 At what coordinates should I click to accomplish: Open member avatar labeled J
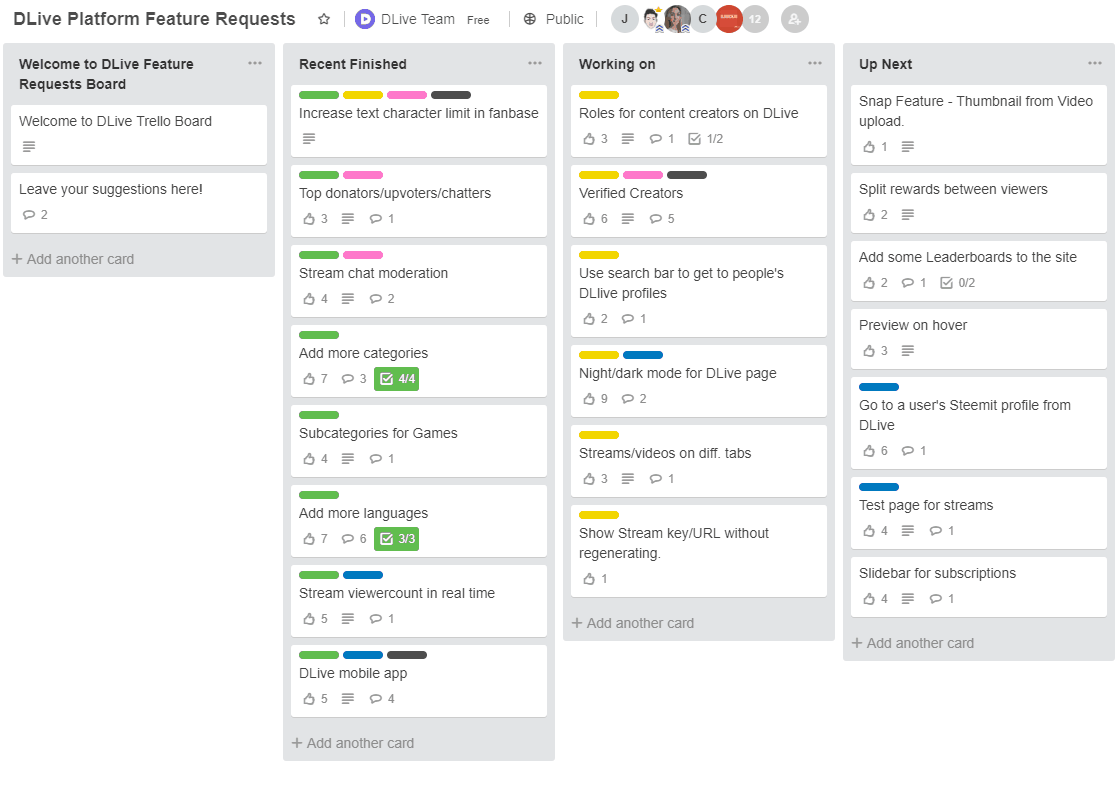pyautogui.click(x=624, y=19)
